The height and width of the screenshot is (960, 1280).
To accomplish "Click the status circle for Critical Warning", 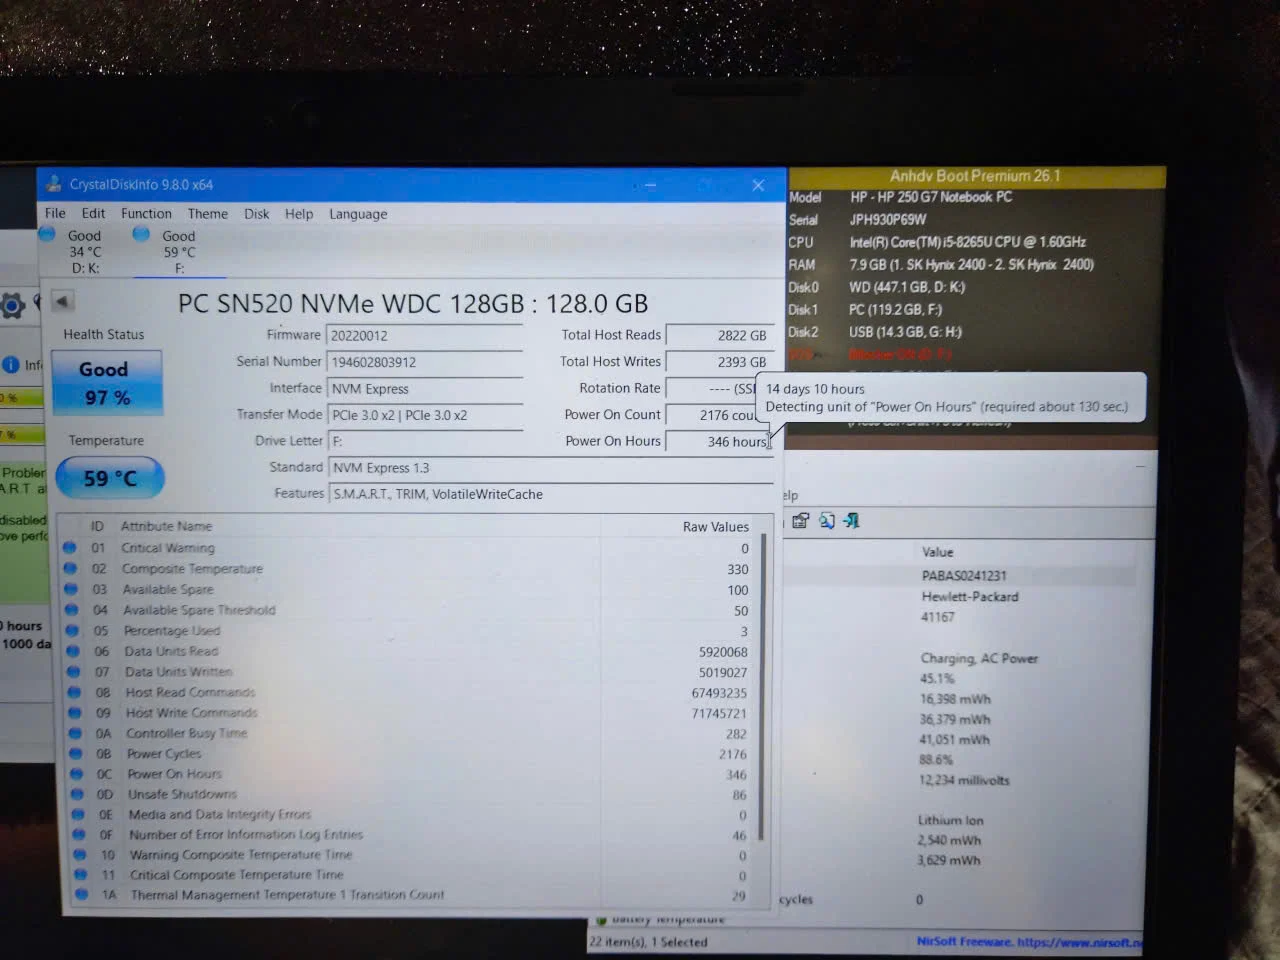I will click(x=69, y=547).
